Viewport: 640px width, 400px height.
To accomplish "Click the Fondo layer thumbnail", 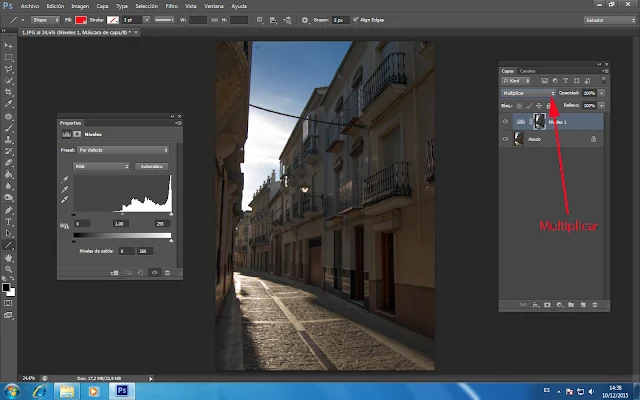I will click(519, 140).
